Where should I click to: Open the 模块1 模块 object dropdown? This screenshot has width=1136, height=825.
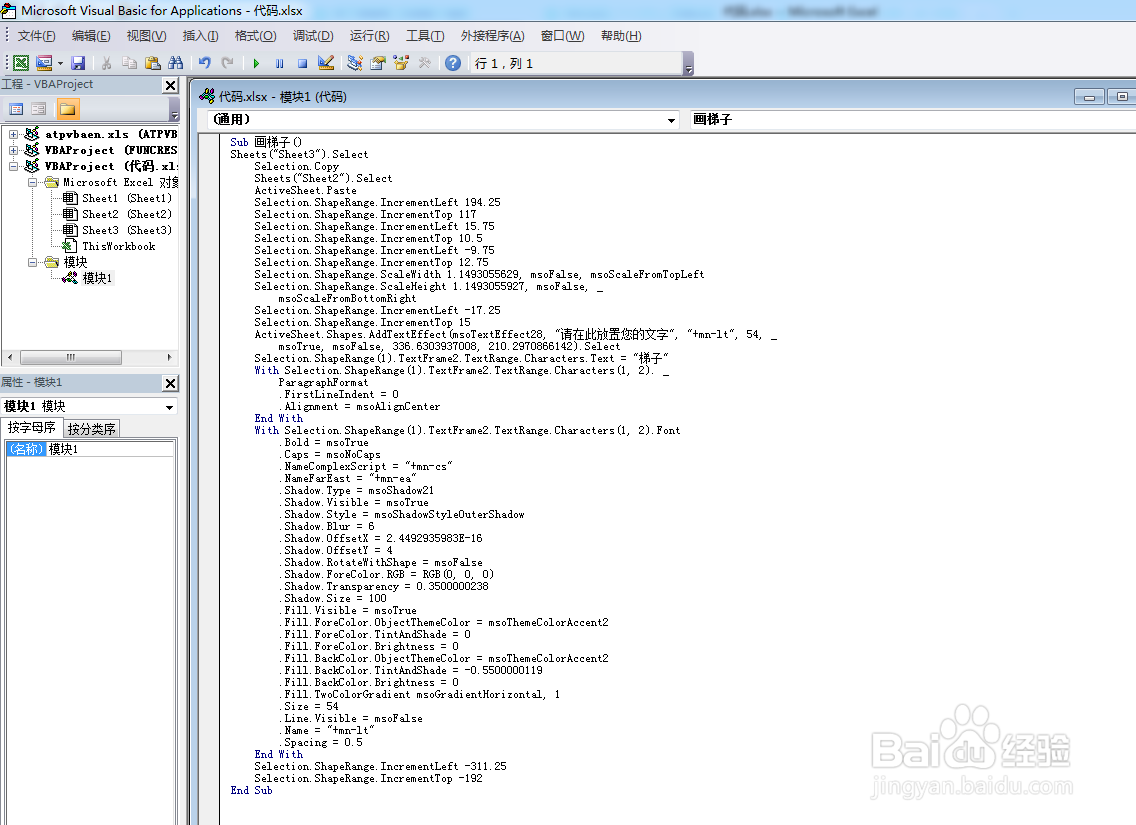point(169,407)
